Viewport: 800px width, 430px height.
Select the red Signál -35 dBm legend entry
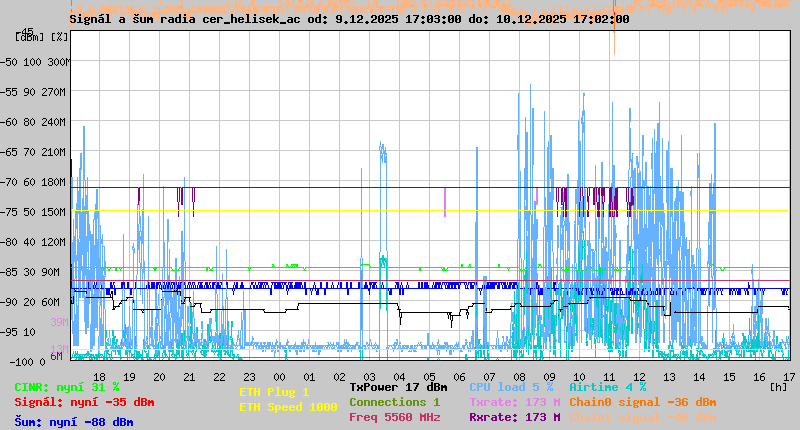pyautogui.click(x=84, y=402)
